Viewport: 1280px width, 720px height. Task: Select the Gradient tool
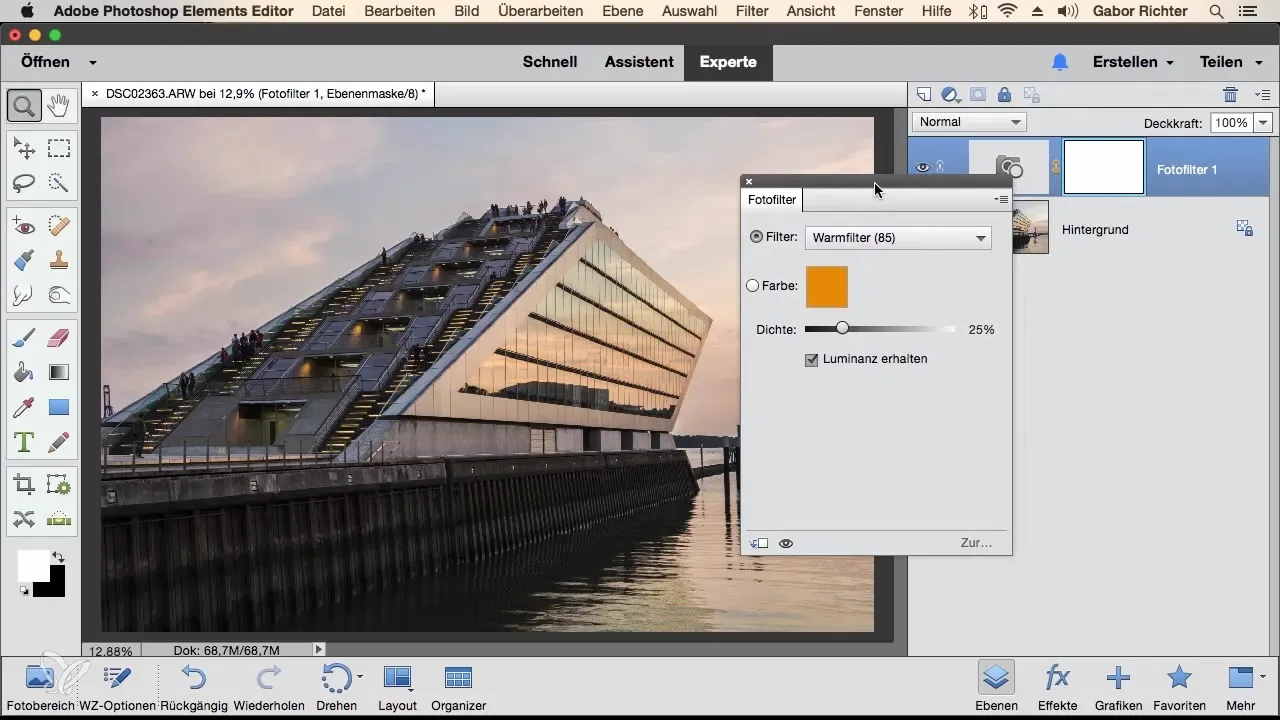pos(58,373)
